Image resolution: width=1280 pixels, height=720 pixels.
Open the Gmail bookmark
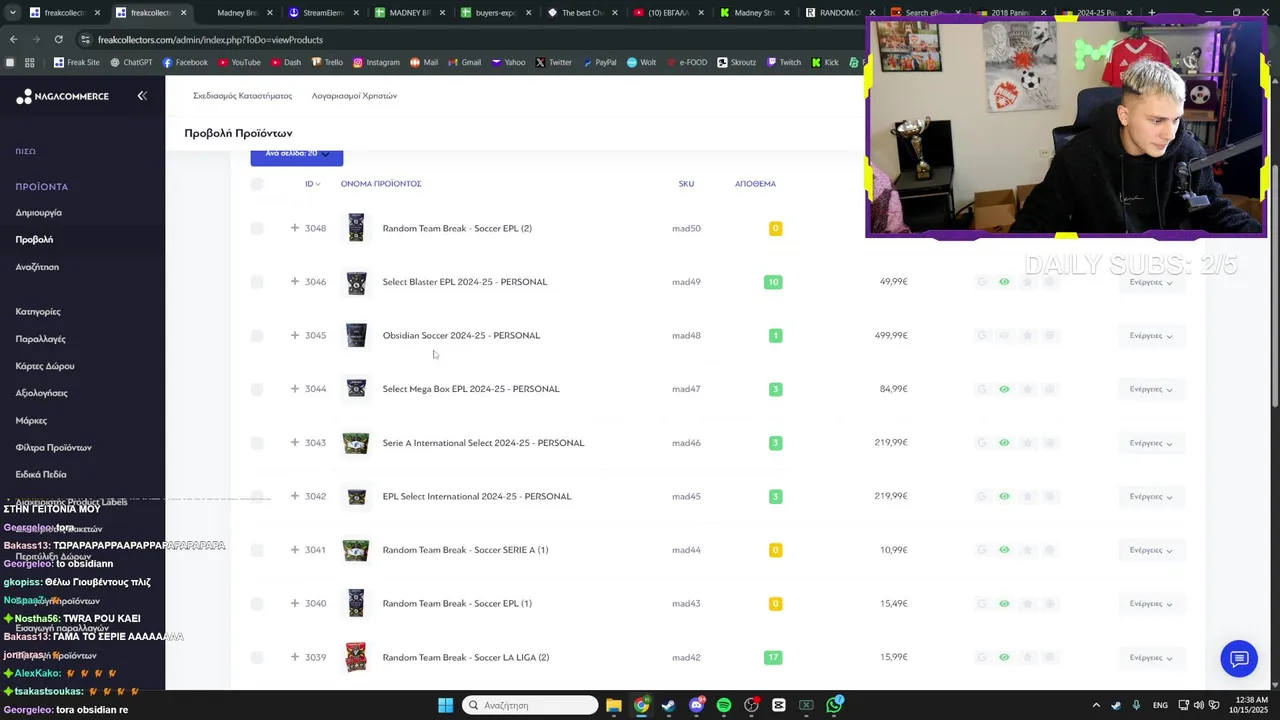(x=465, y=62)
